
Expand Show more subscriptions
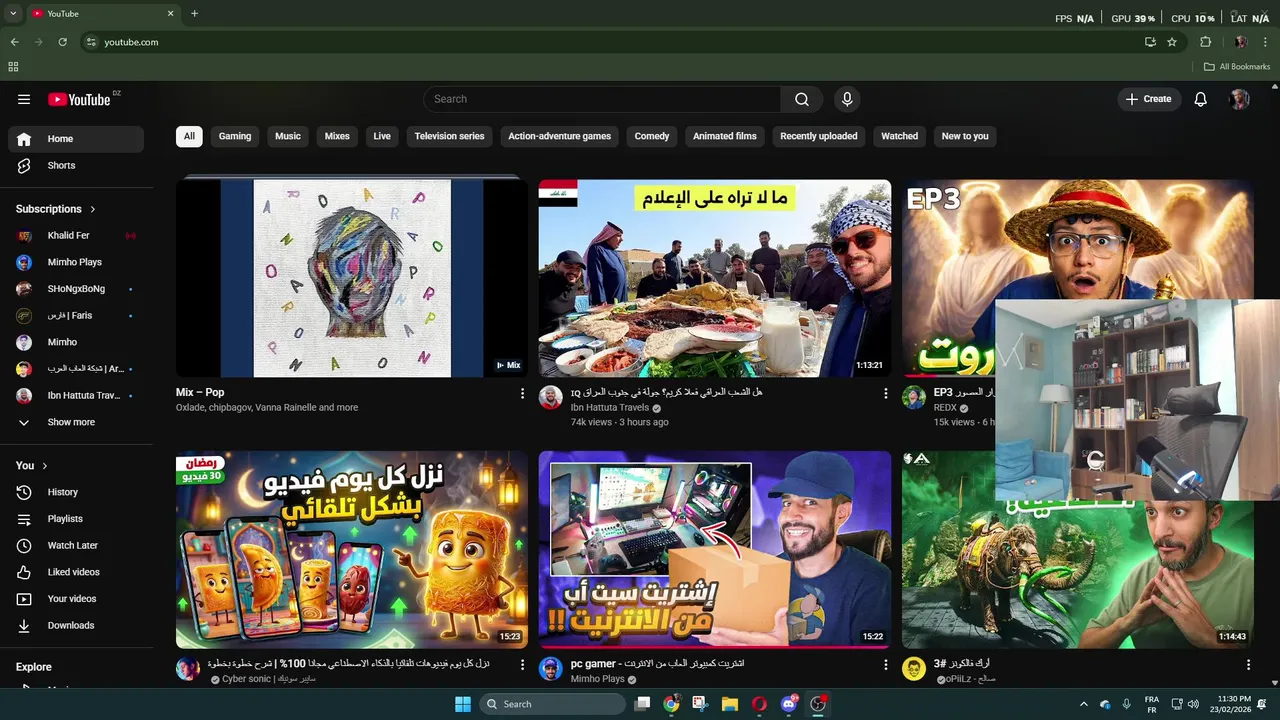(76, 422)
